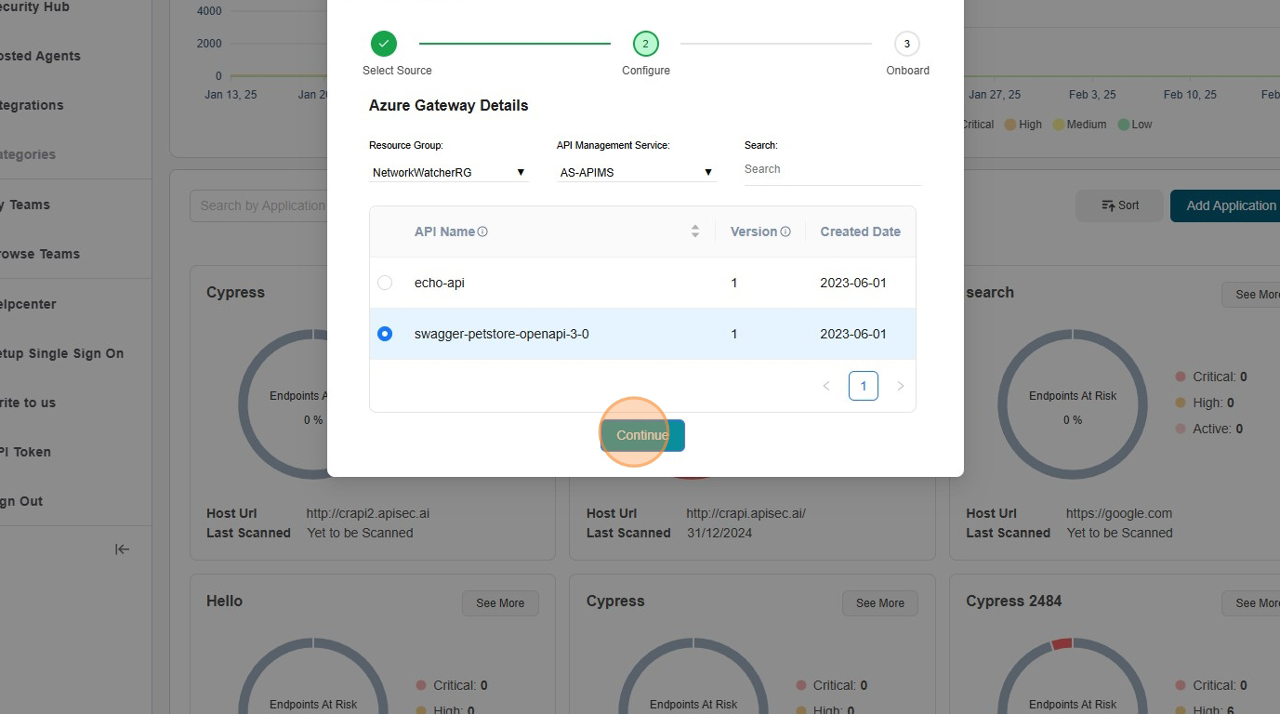Go to next page arrow in table
This screenshot has height=714, width=1280.
pos(900,386)
